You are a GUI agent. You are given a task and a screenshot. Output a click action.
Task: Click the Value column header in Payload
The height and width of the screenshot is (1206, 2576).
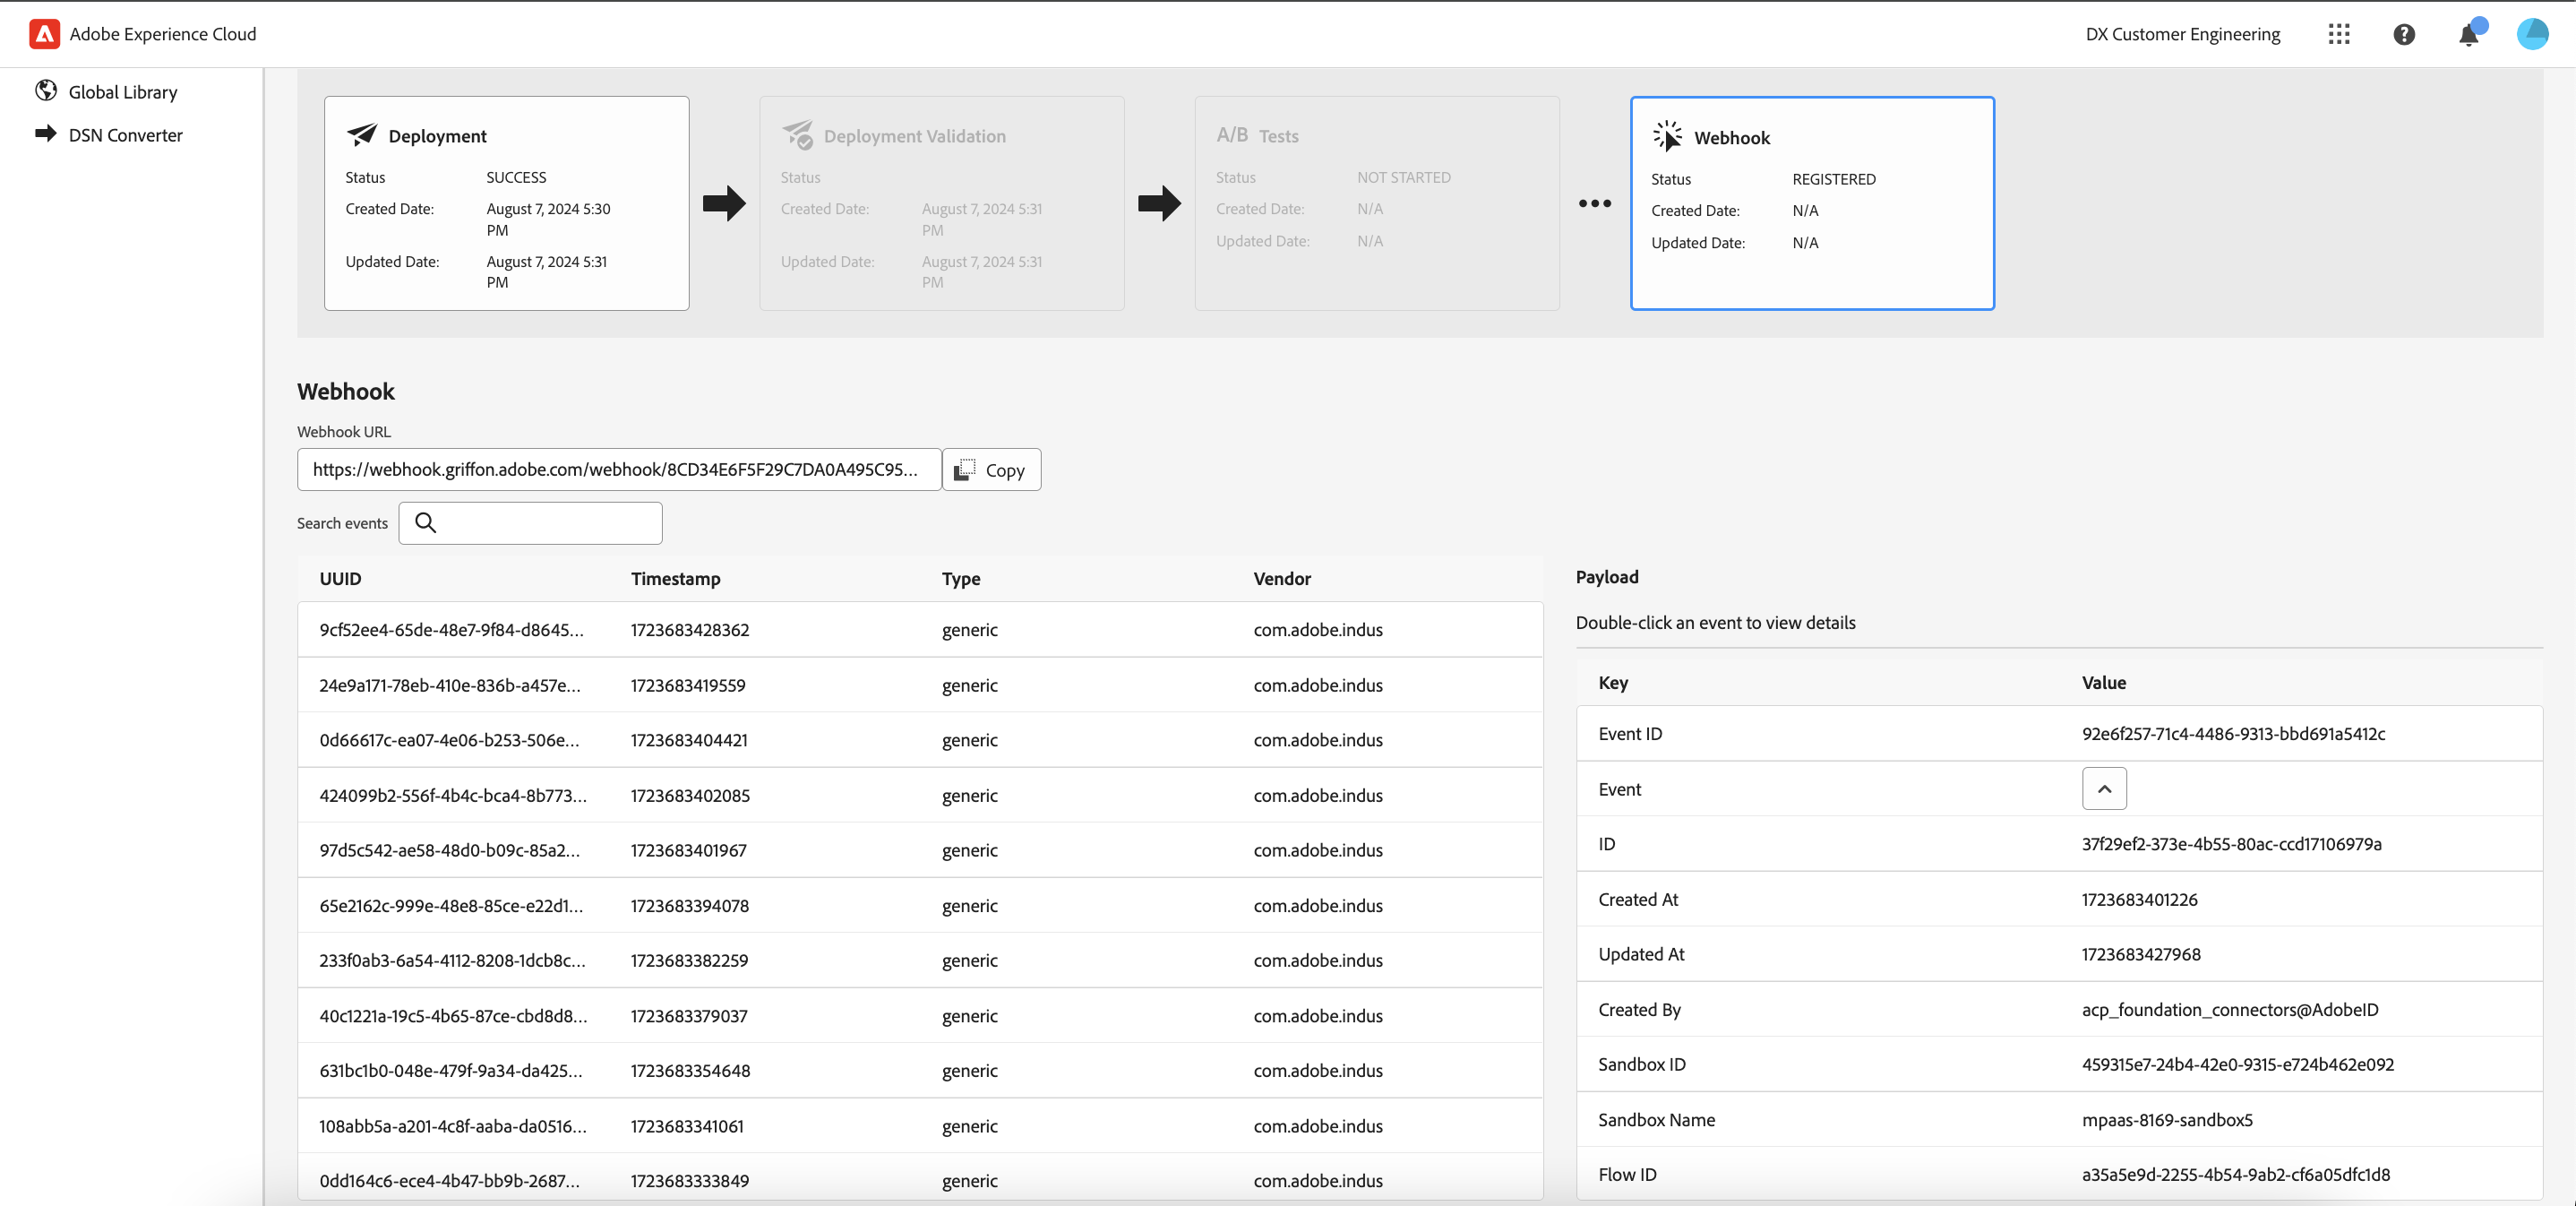pyautogui.click(x=2104, y=682)
